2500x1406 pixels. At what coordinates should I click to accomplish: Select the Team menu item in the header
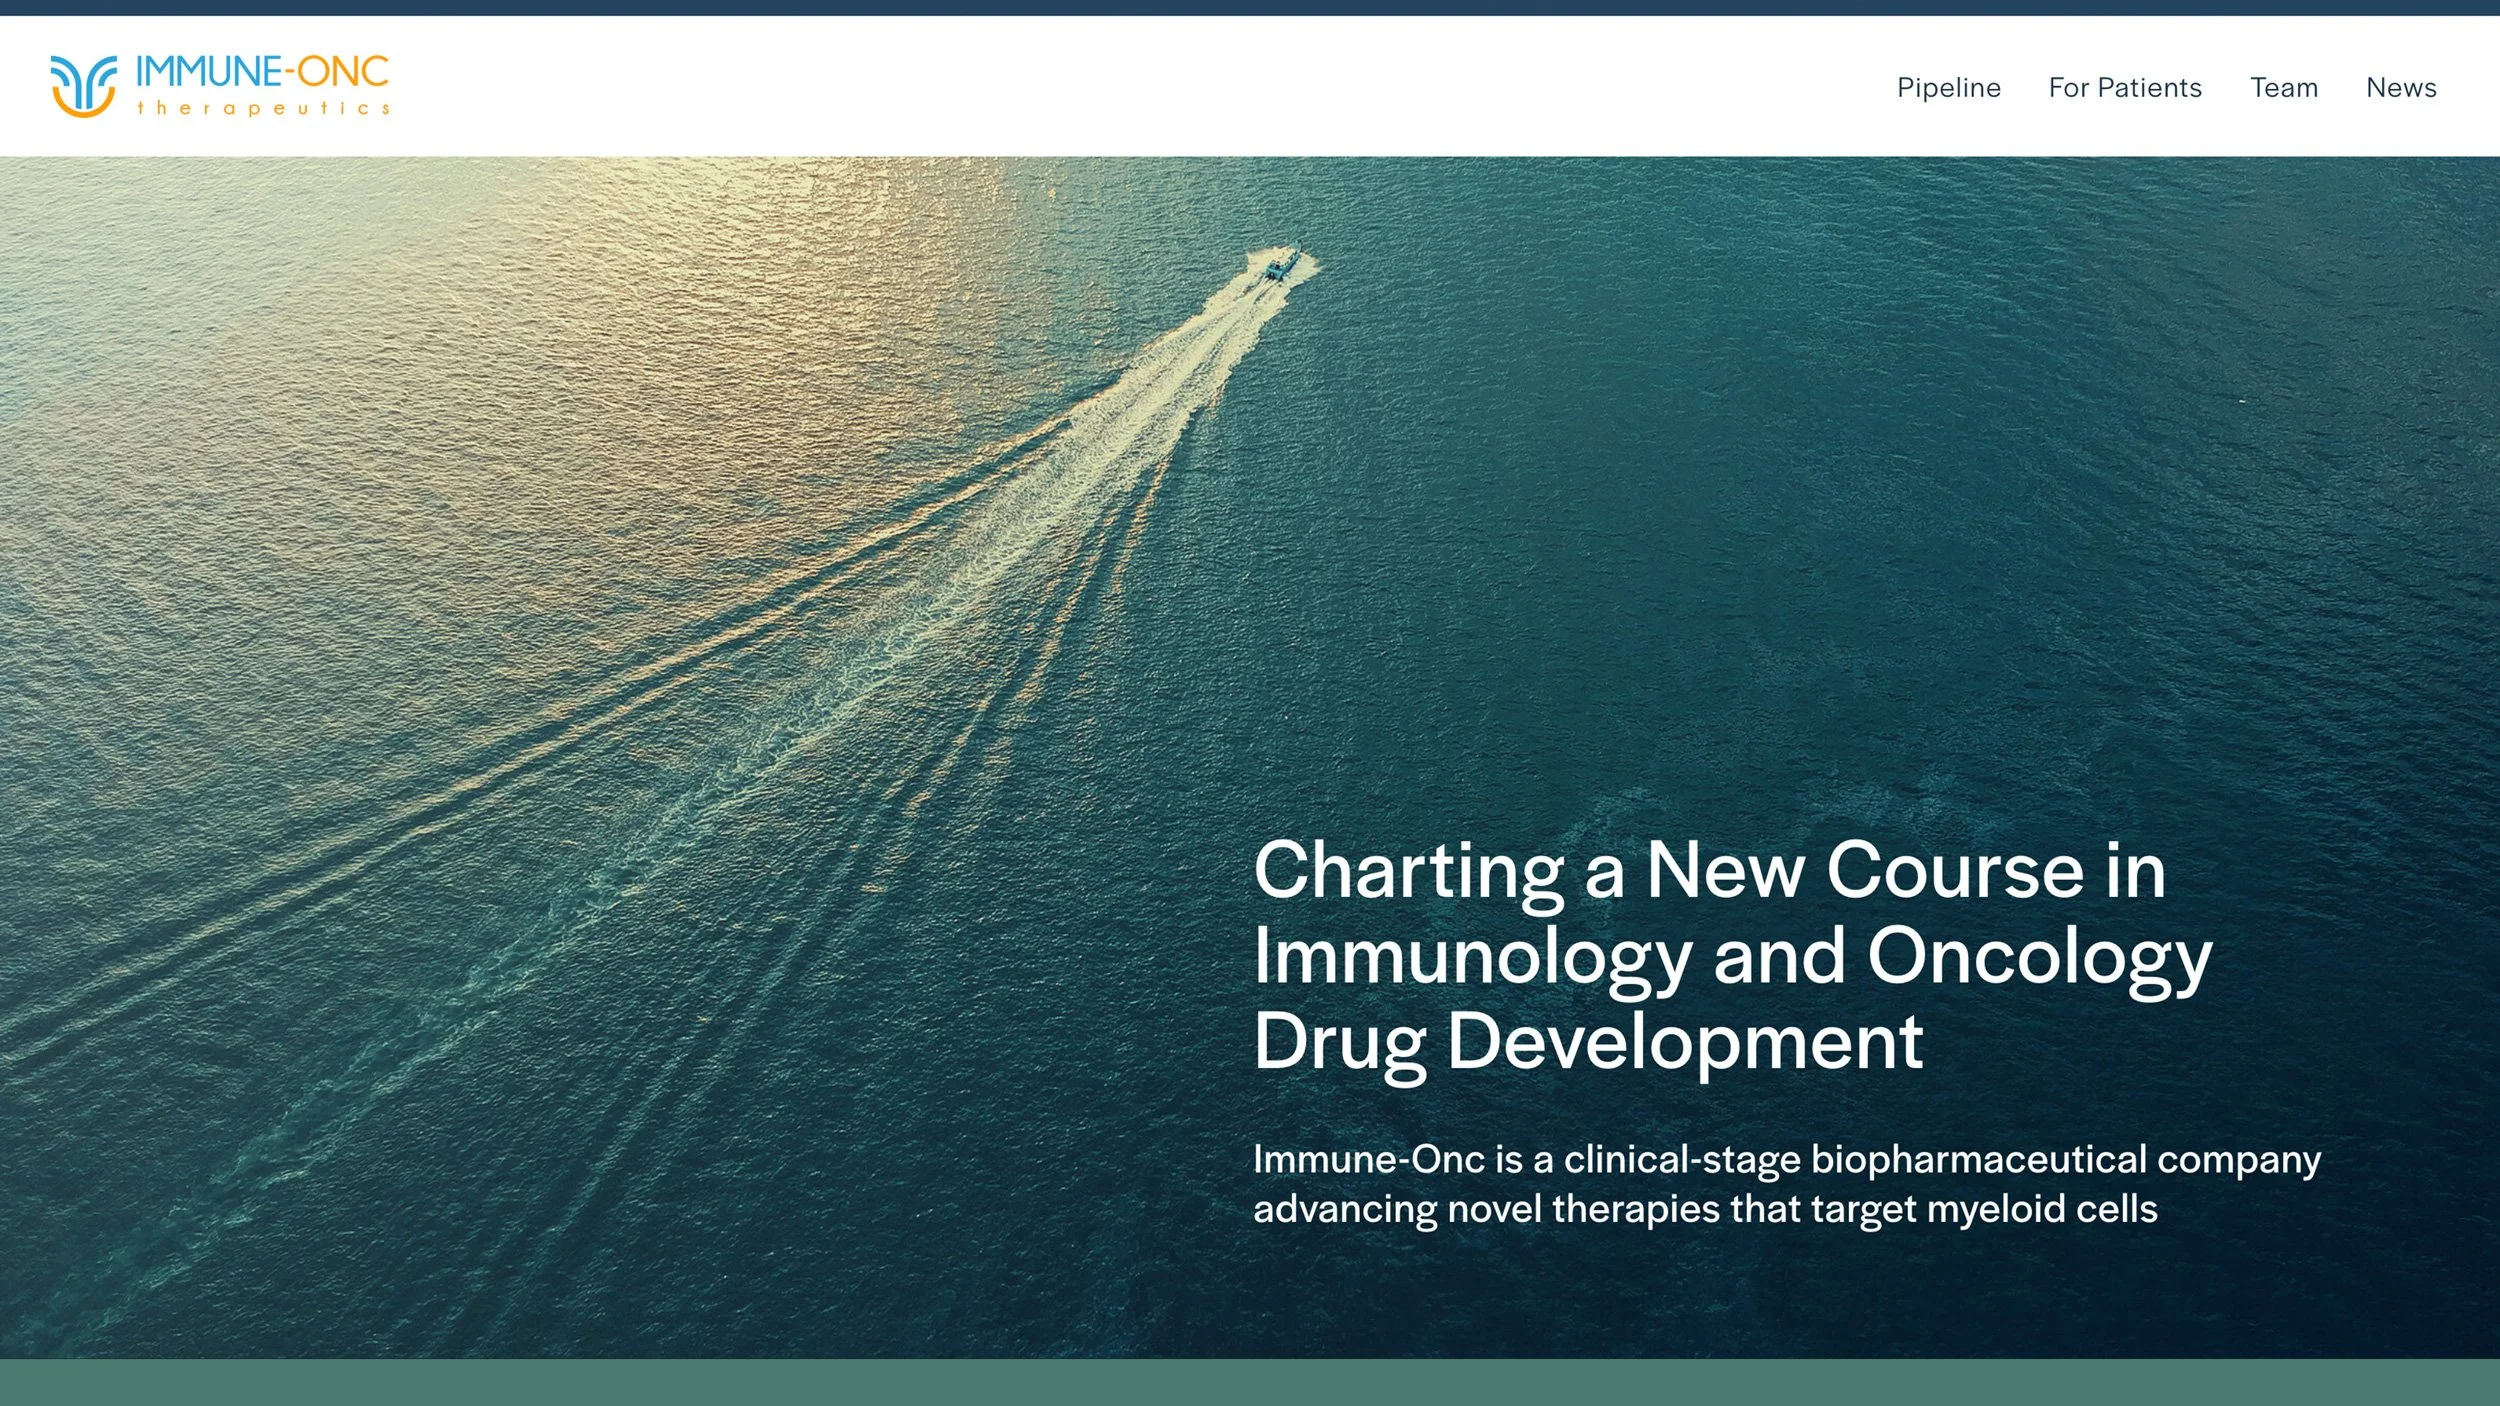(x=2285, y=88)
